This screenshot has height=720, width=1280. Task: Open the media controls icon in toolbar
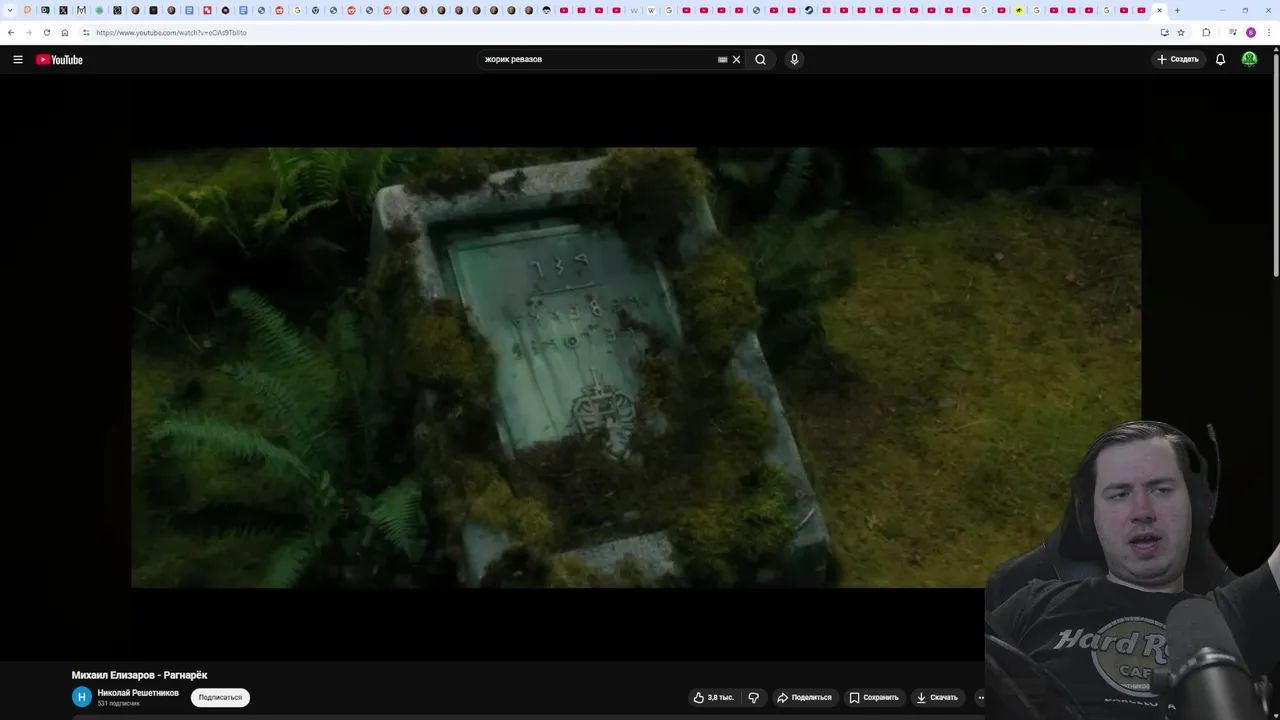point(1232,32)
